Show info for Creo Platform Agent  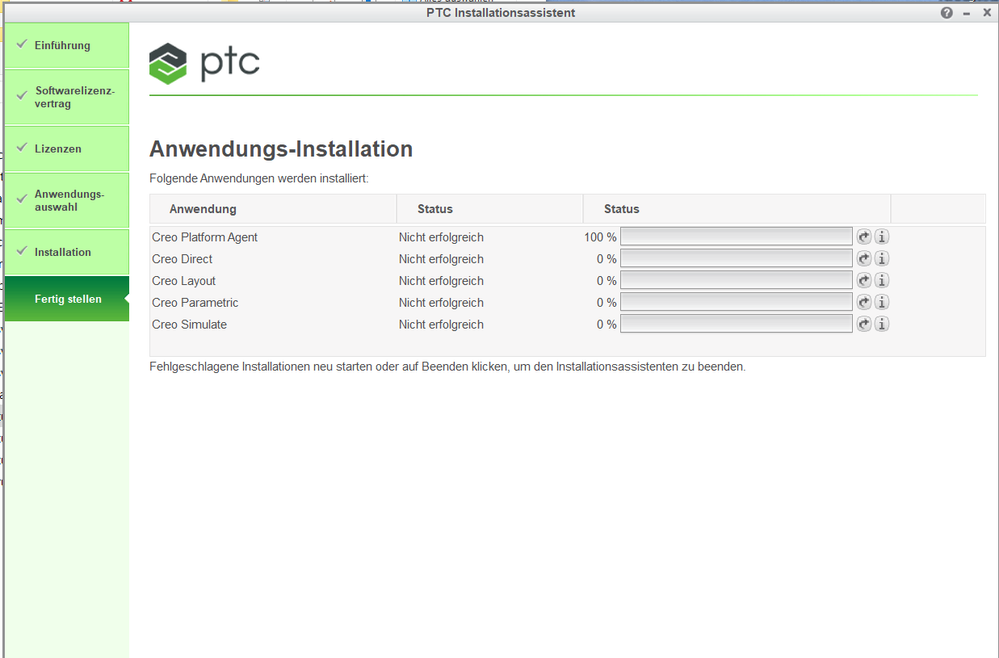click(882, 237)
